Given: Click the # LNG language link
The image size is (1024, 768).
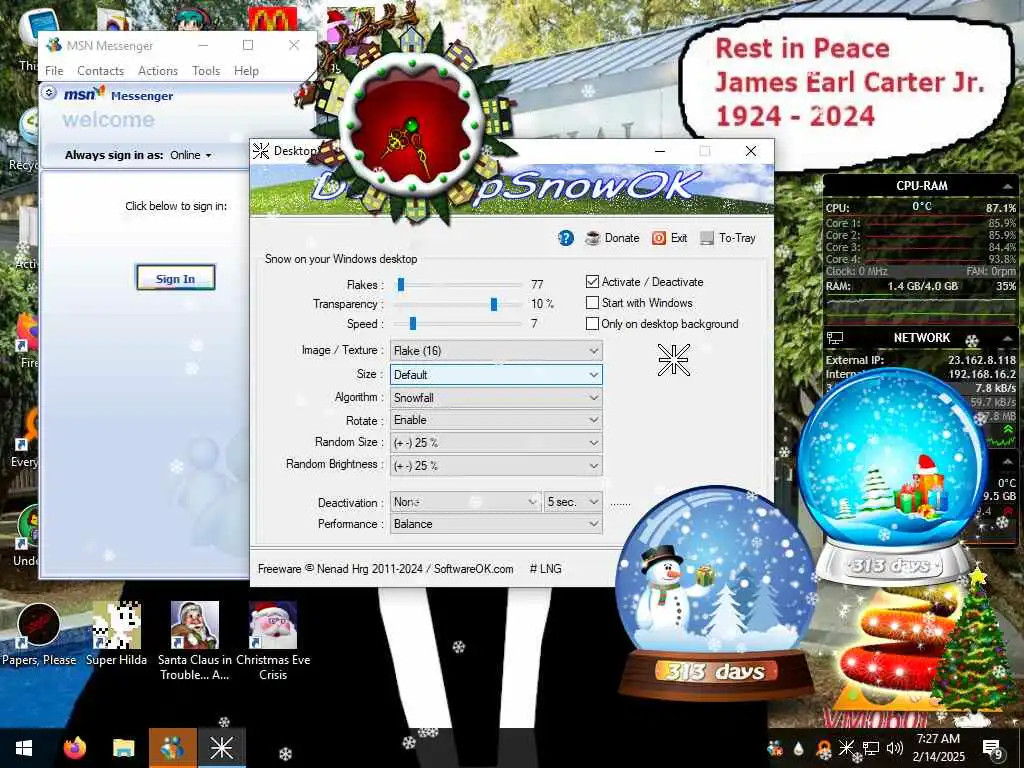Looking at the screenshot, I should click(545, 569).
